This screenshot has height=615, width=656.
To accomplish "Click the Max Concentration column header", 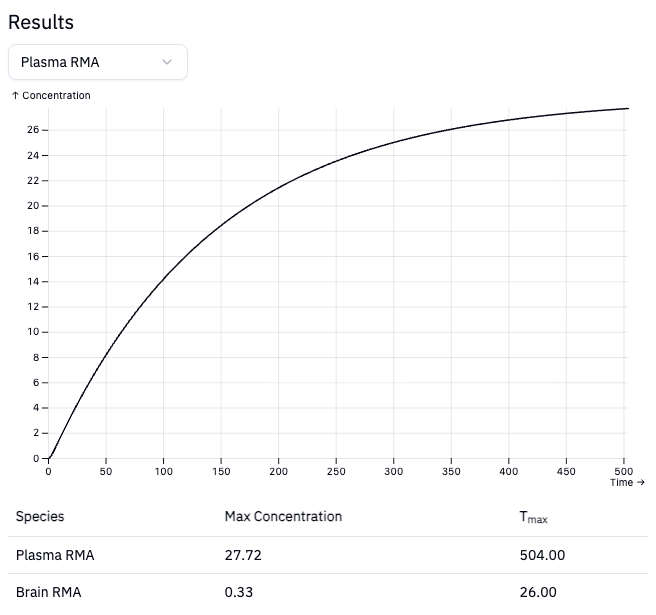I will click(283, 517).
